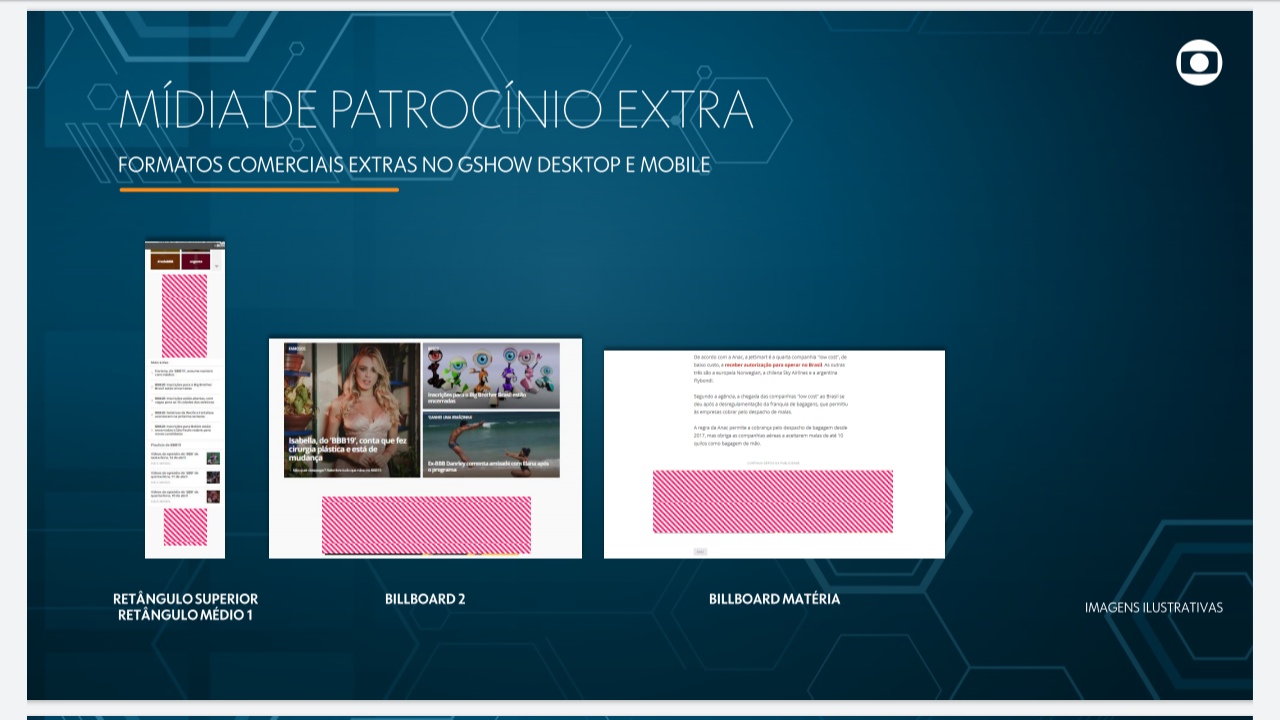Select the brown tab in mobile mockup
Screen dimensions: 1280x720
pos(165,262)
